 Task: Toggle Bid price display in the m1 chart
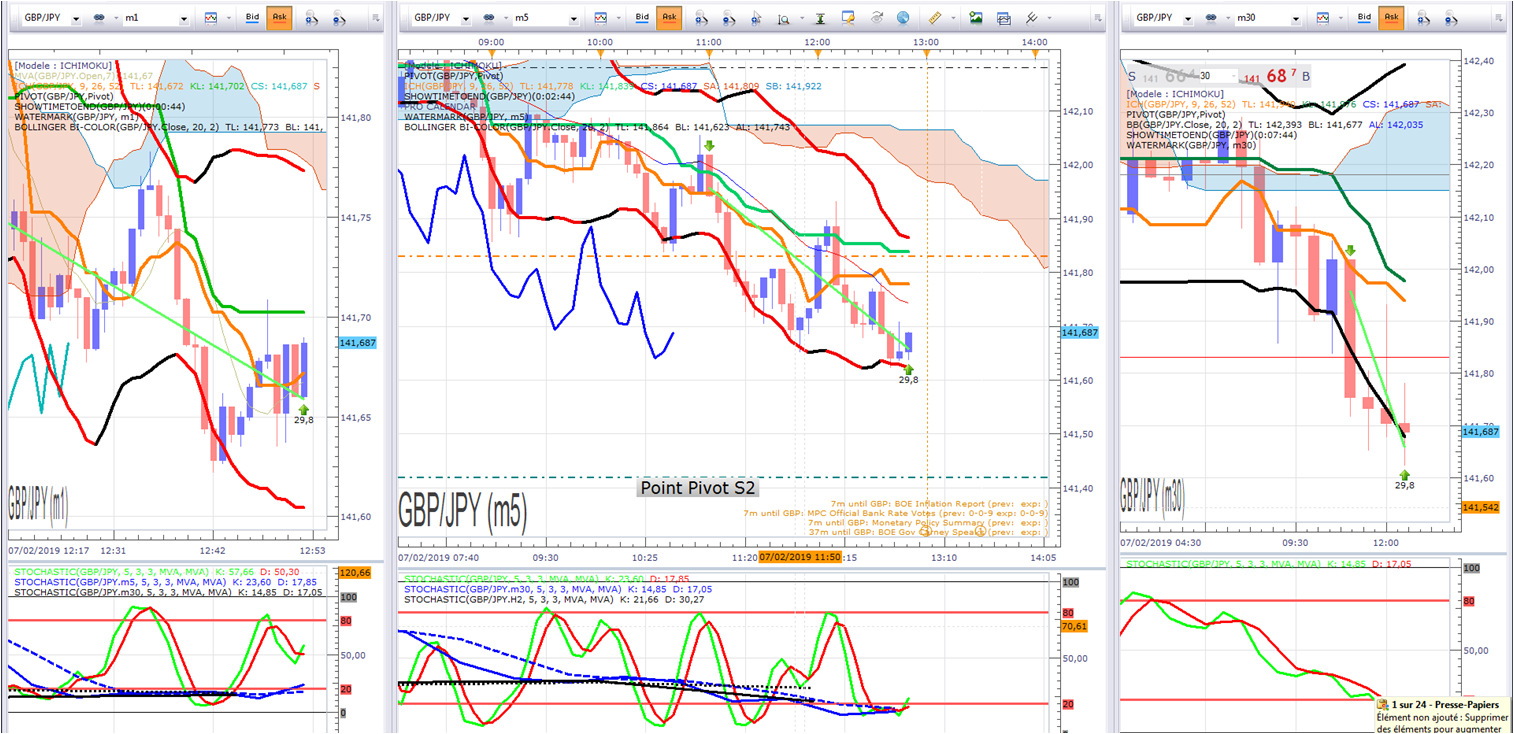(x=252, y=18)
